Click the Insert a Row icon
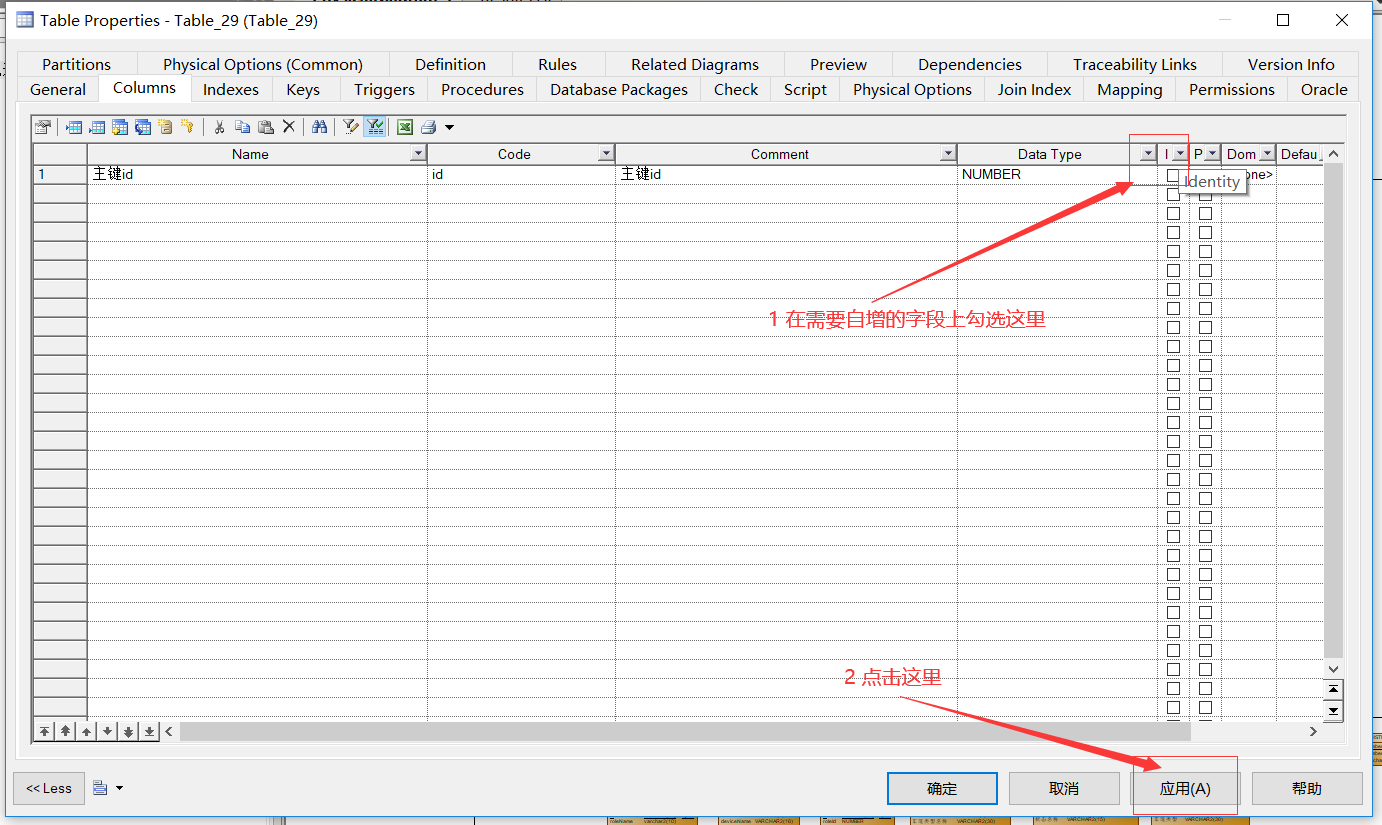 74,127
